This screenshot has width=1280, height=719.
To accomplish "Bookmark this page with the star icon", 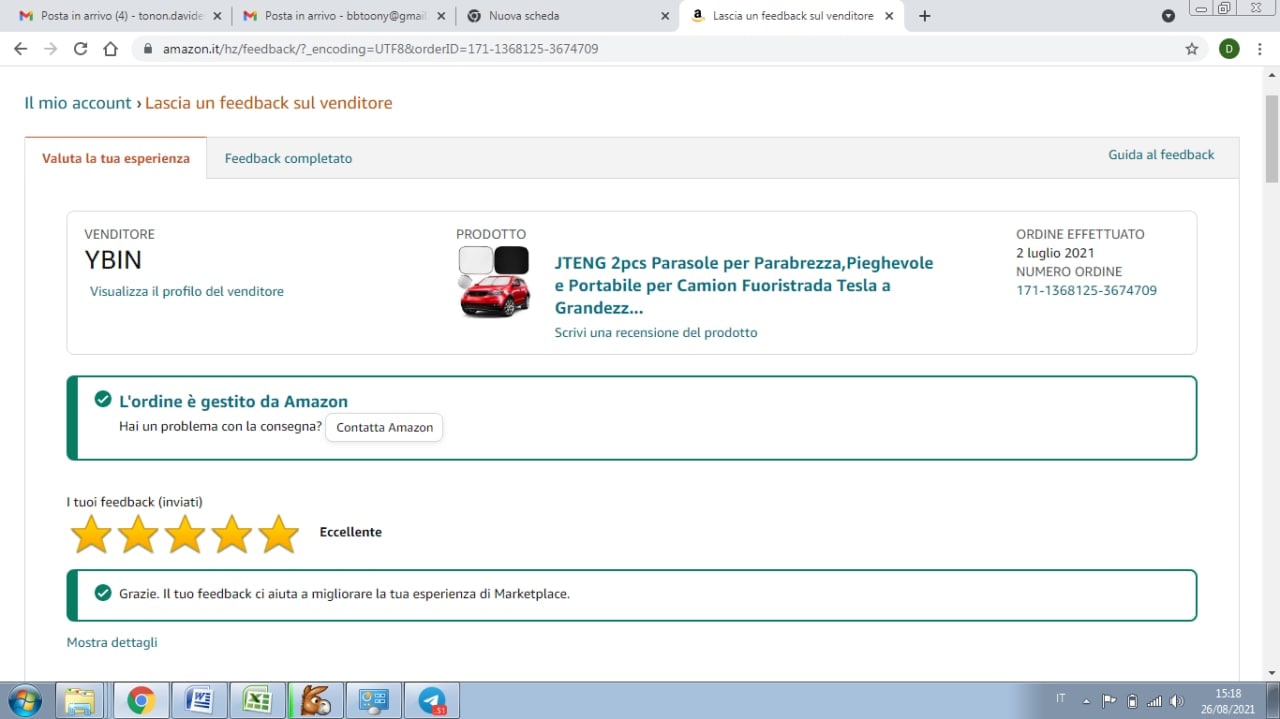I will 1191,48.
